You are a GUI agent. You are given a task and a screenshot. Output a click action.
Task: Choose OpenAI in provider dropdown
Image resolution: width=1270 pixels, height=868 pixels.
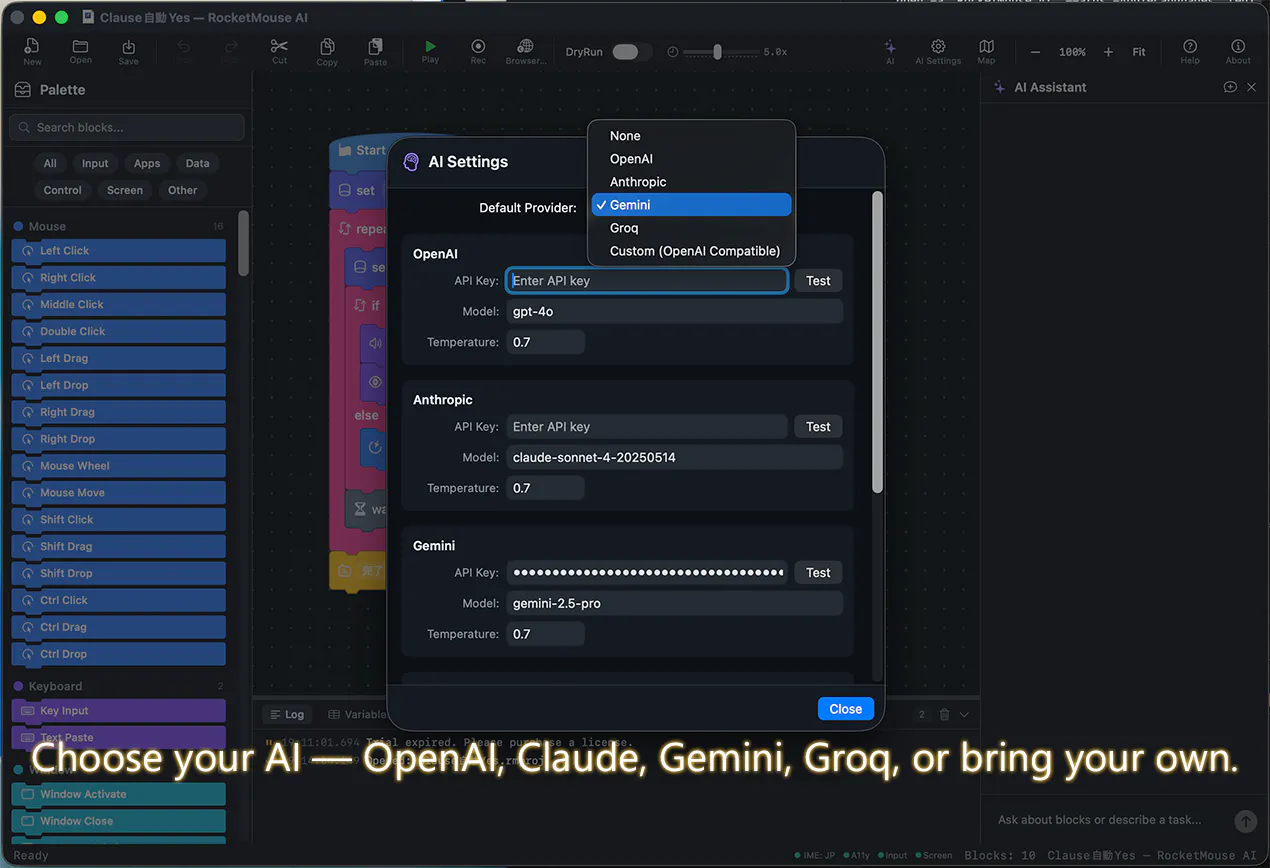click(692, 159)
